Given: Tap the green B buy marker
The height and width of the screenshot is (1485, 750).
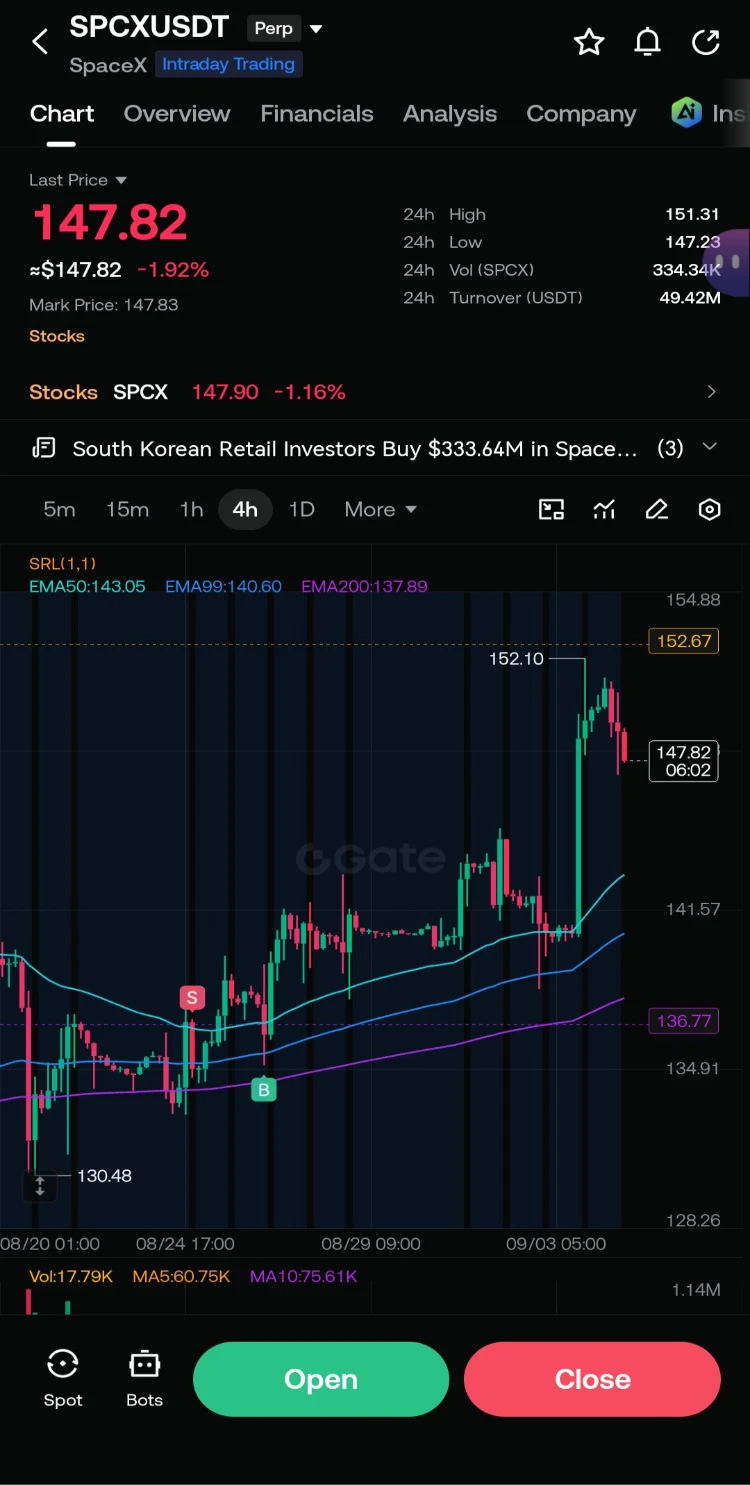Looking at the screenshot, I should 264,1090.
